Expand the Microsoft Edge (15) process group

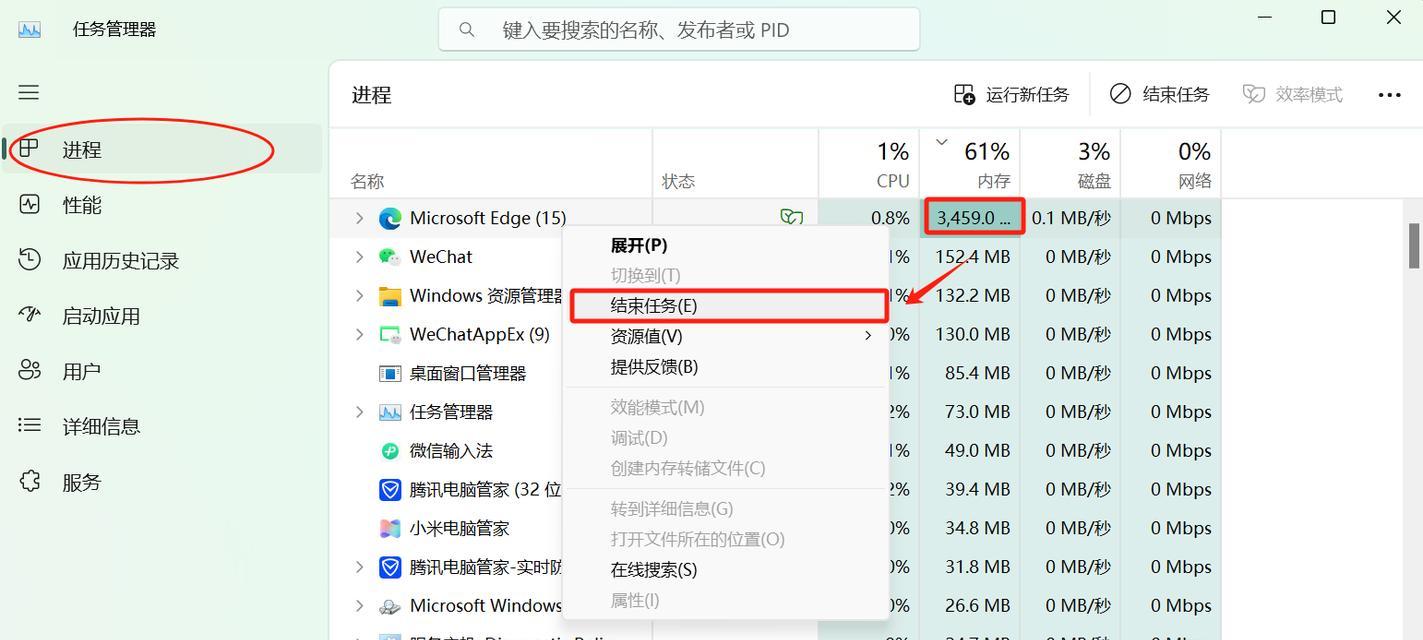[359, 218]
